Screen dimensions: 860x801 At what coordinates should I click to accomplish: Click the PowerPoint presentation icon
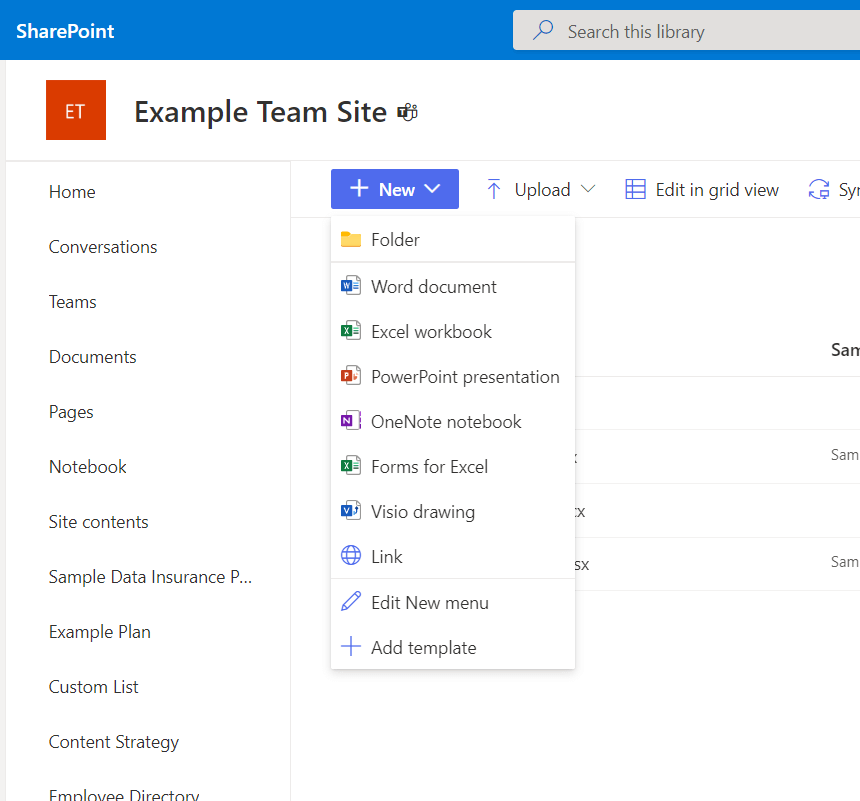(x=351, y=376)
